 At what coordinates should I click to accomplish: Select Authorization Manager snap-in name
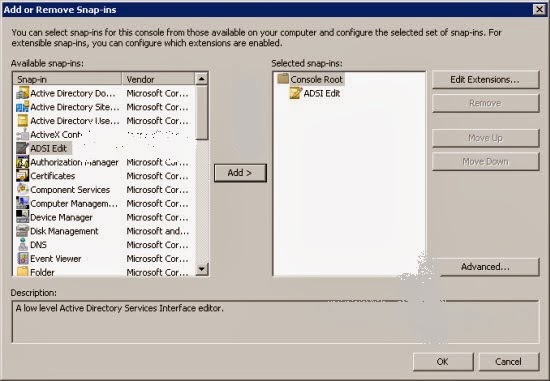click(x=74, y=162)
